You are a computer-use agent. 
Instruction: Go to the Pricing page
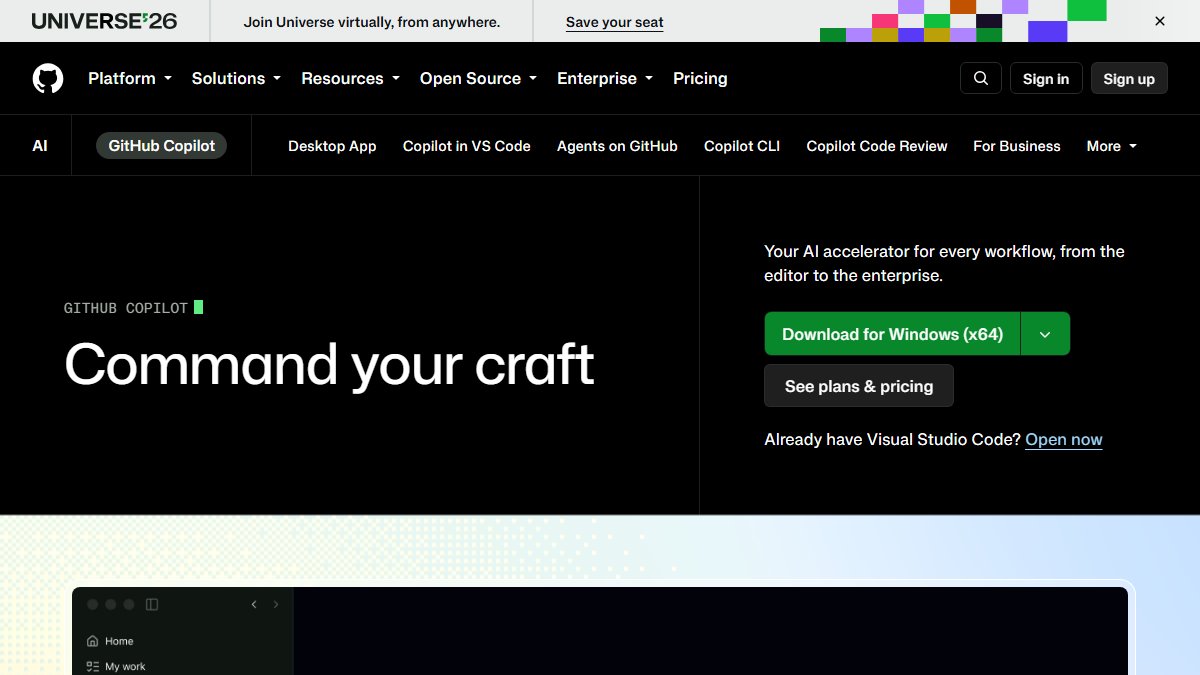point(700,78)
